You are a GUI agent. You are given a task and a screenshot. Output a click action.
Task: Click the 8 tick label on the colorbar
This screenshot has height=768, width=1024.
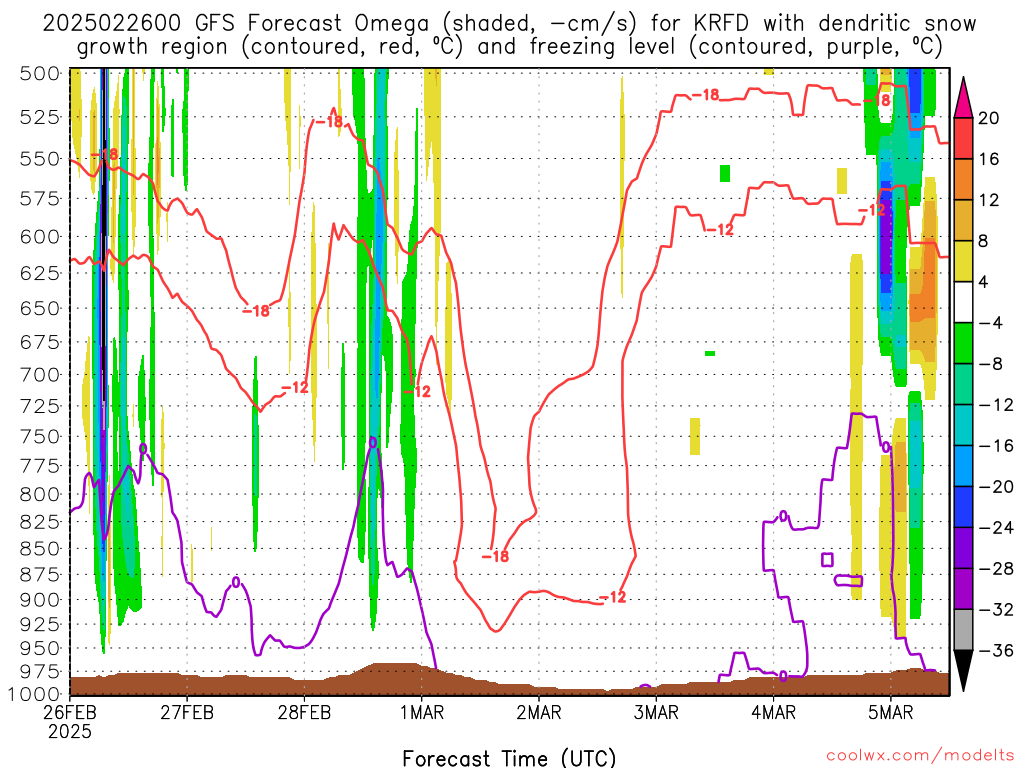[983, 242]
